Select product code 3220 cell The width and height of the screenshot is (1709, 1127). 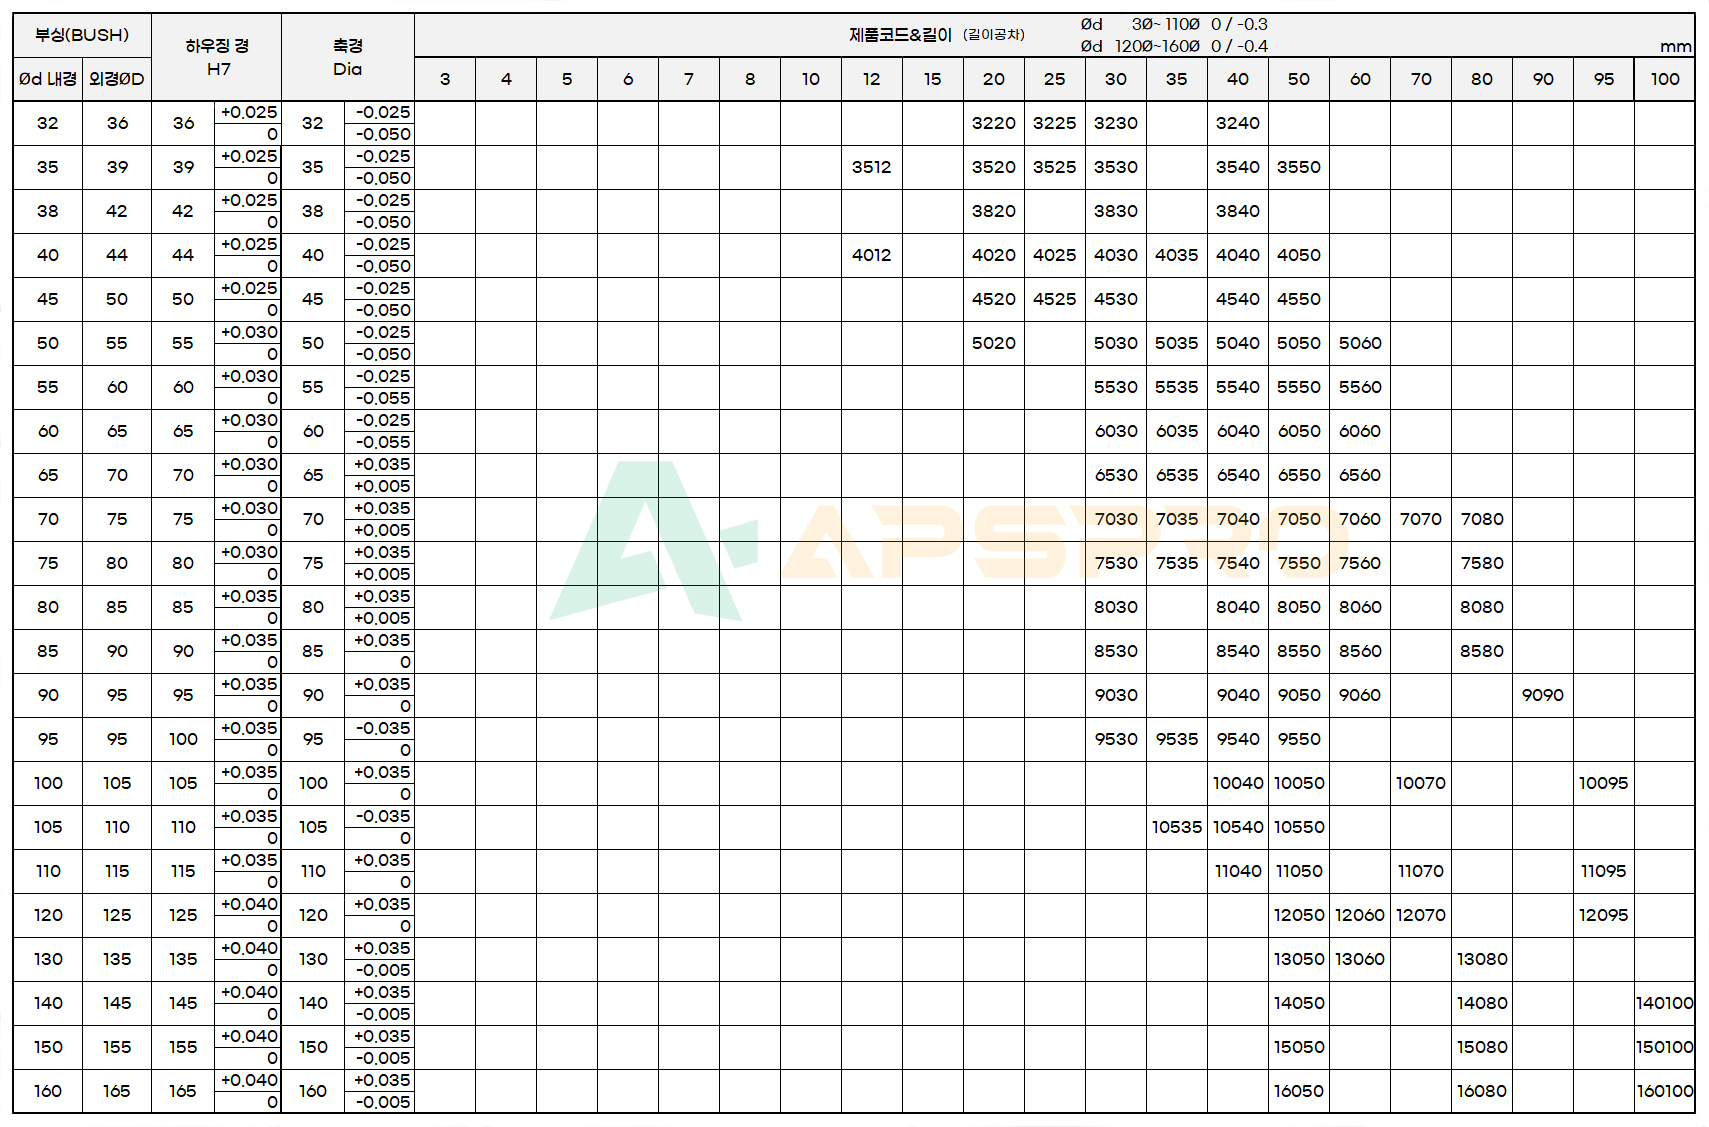pos(993,123)
